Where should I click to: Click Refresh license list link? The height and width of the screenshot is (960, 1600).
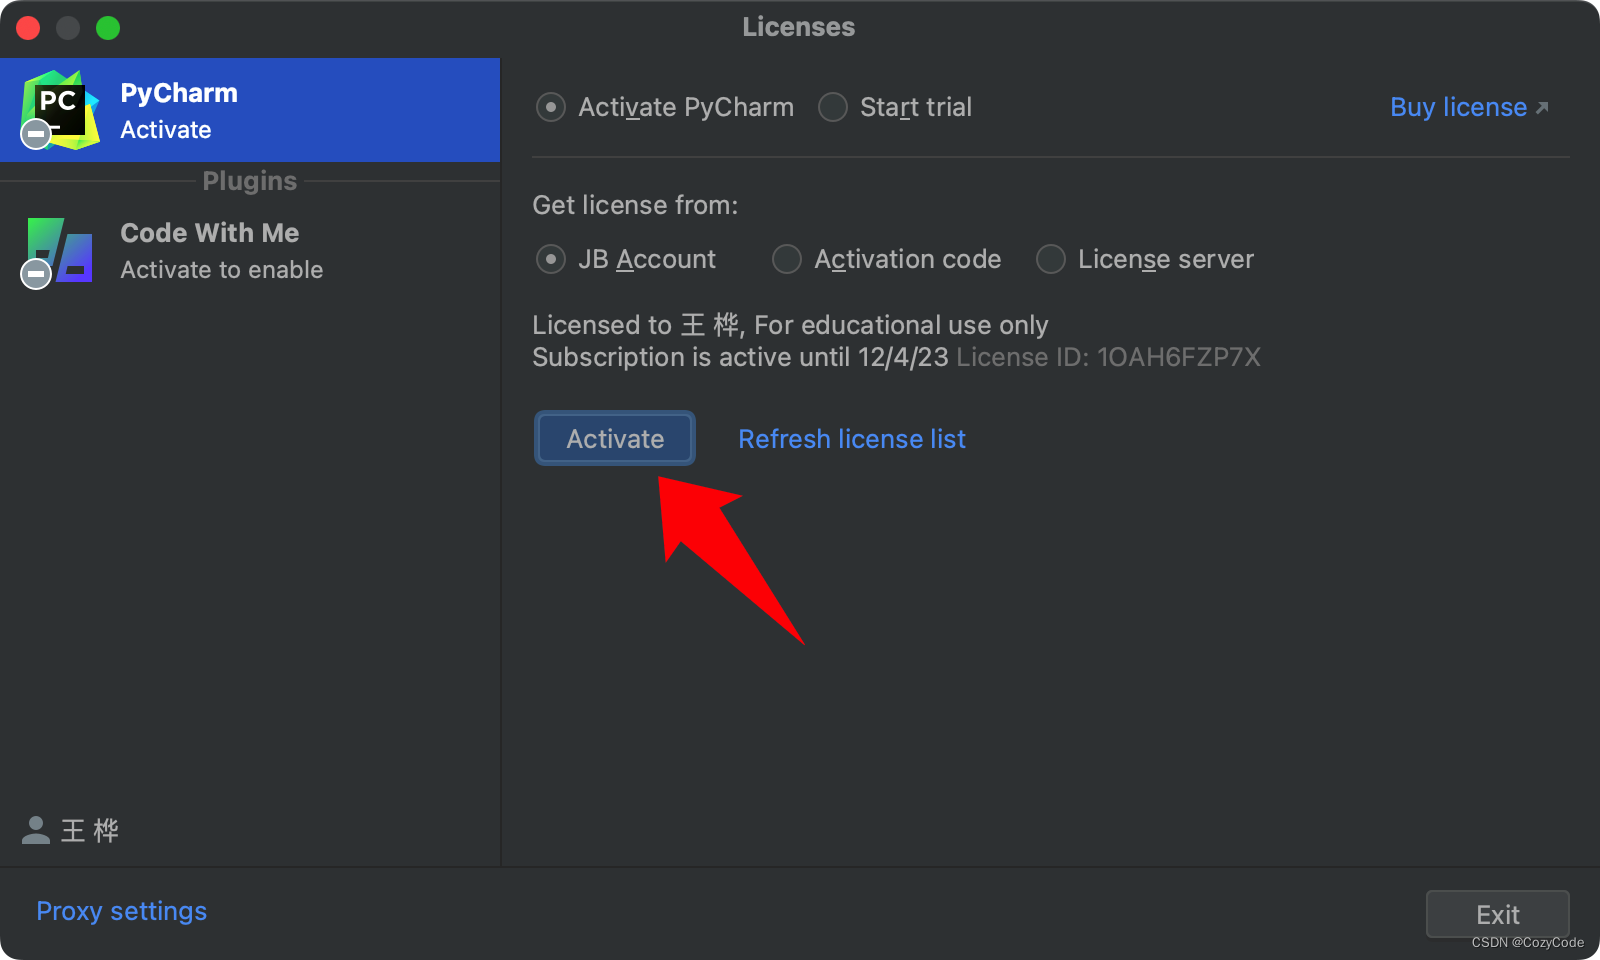pyautogui.click(x=852, y=439)
